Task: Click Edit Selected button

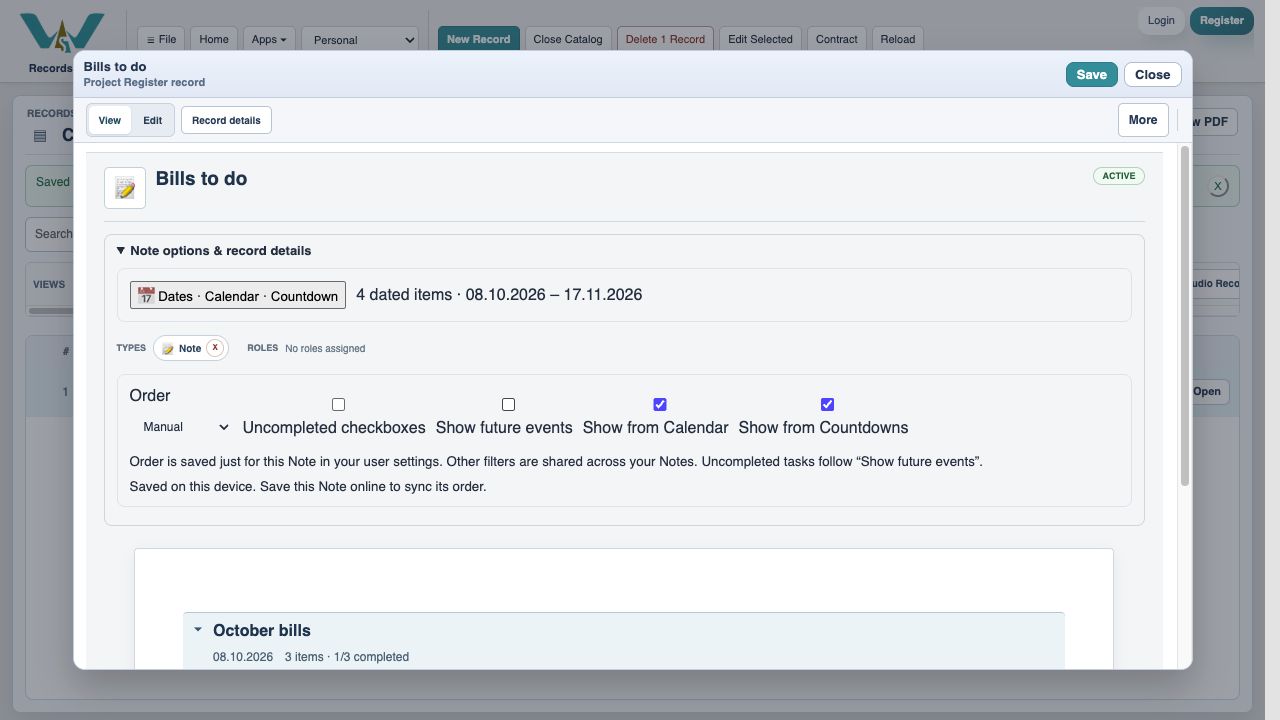Action: tap(760, 39)
